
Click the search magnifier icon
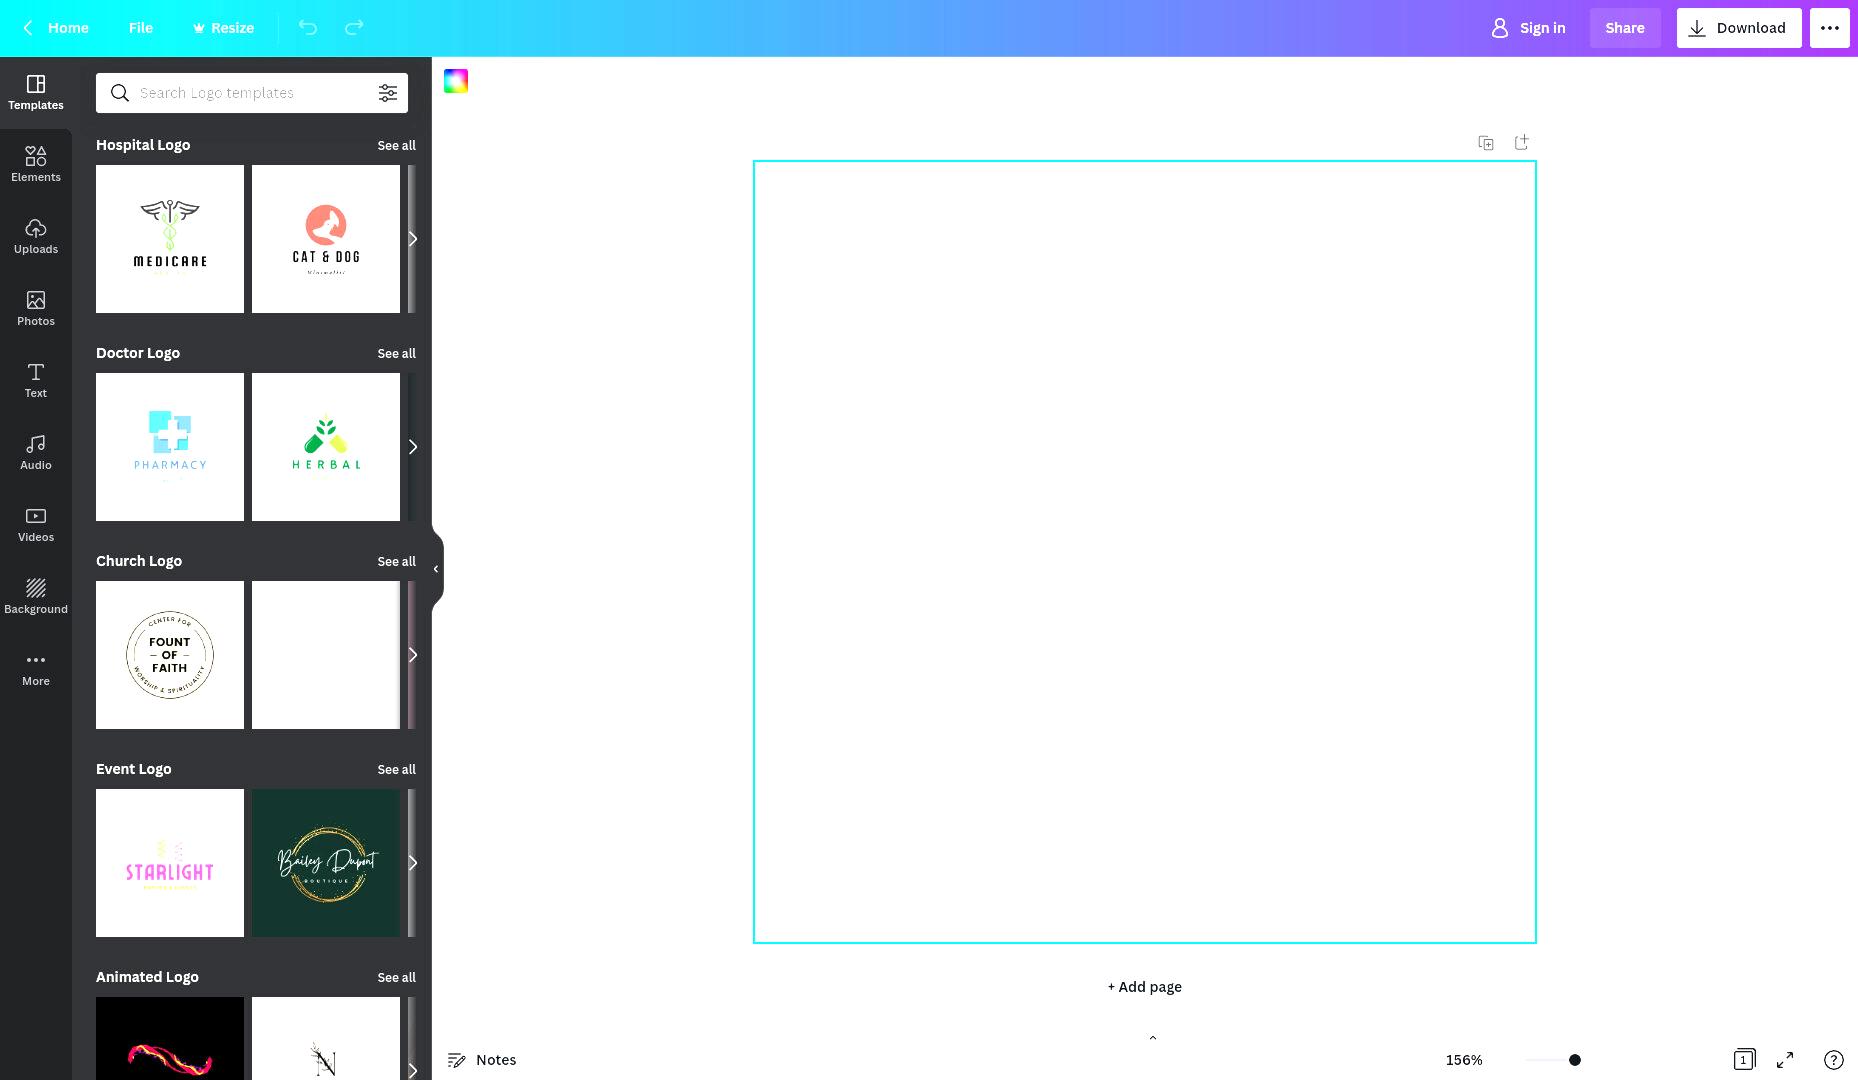120,93
